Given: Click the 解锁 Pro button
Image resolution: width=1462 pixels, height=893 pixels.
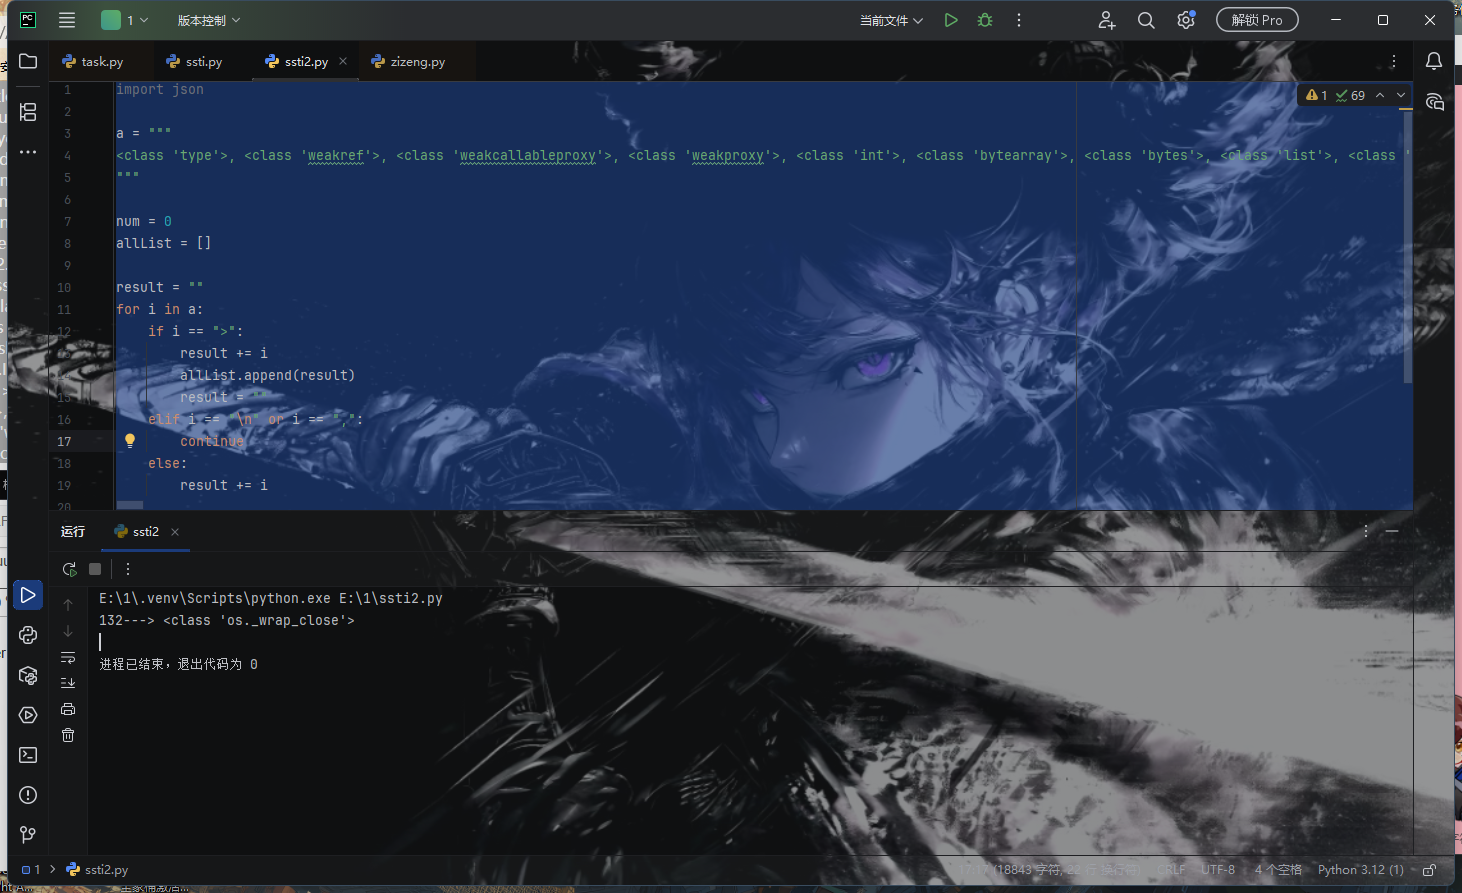Looking at the screenshot, I should point(1257,20).
